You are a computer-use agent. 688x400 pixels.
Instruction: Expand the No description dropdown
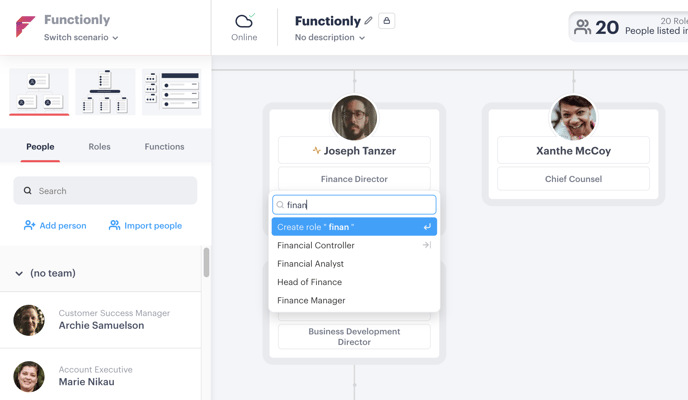pos(330,37)
